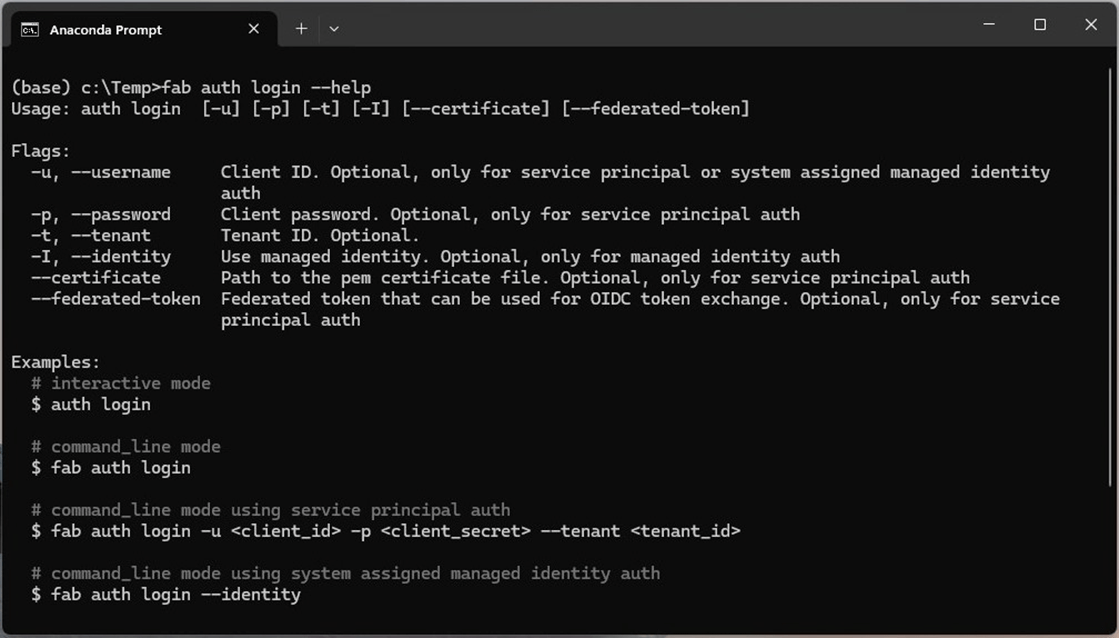The width and height of the screenshot is (1119, 638).
Task: Click the 'Usage: auth login' line
Action: point(96,108)
